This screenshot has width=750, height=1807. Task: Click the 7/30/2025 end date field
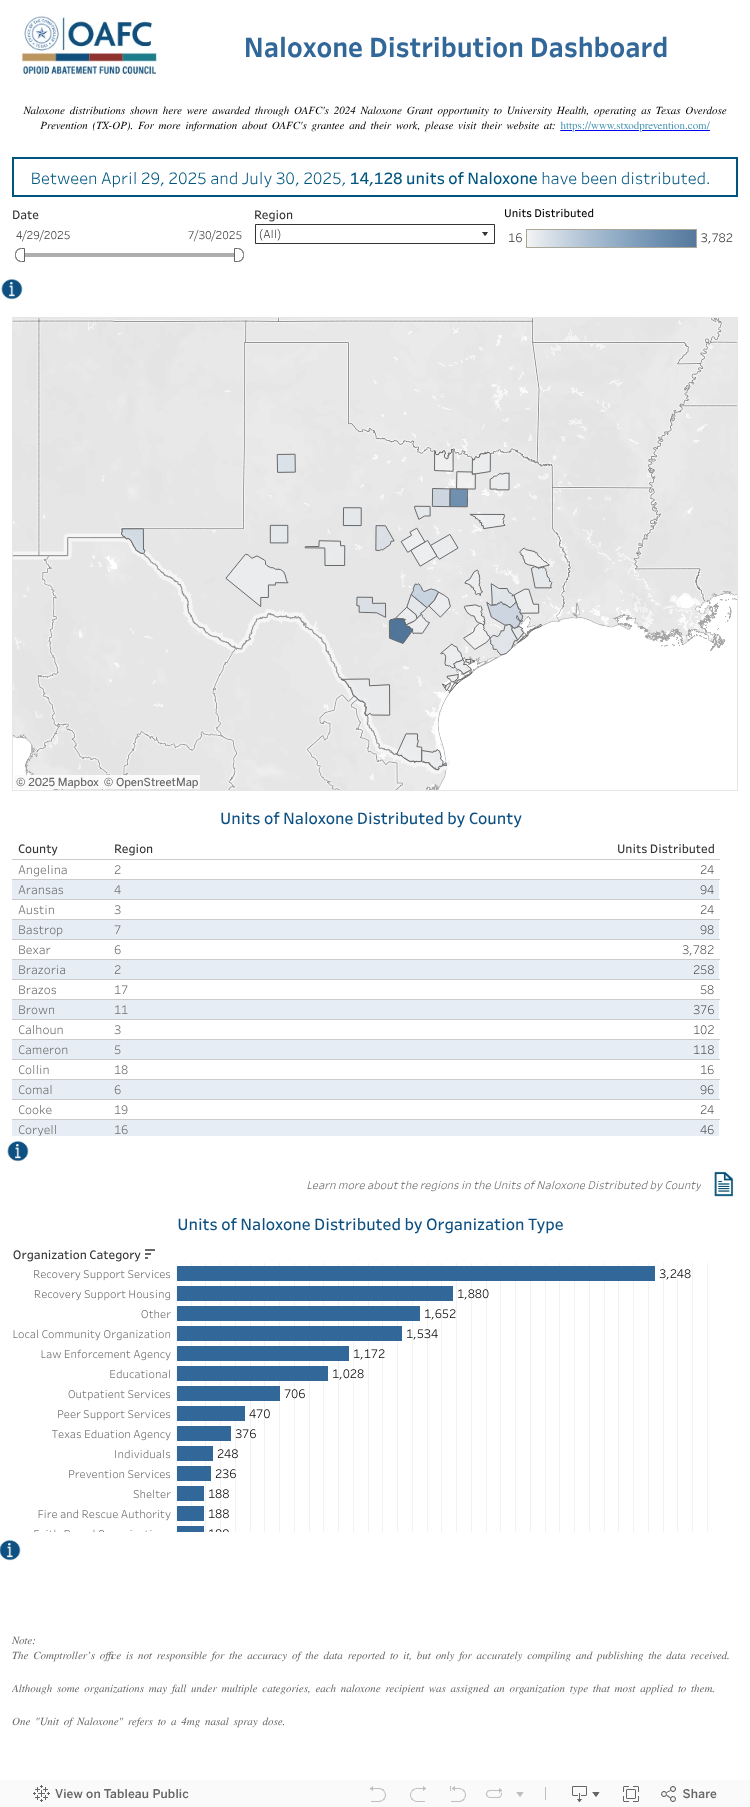tap(215, 235)
